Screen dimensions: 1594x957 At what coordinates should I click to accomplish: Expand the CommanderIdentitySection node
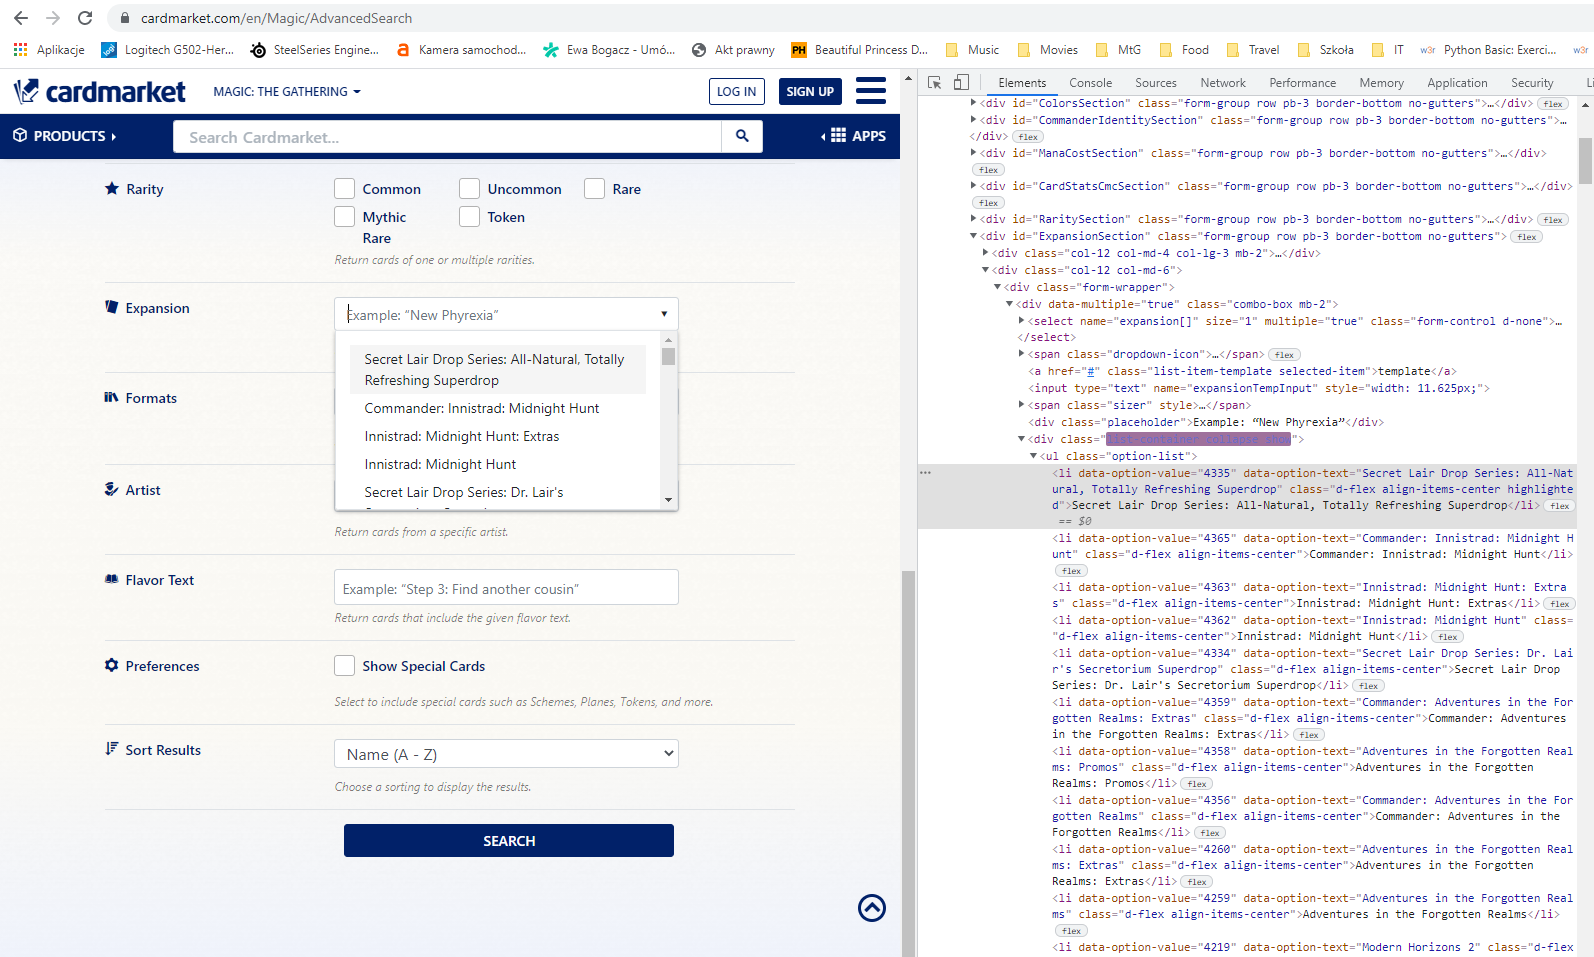[973, 120]
